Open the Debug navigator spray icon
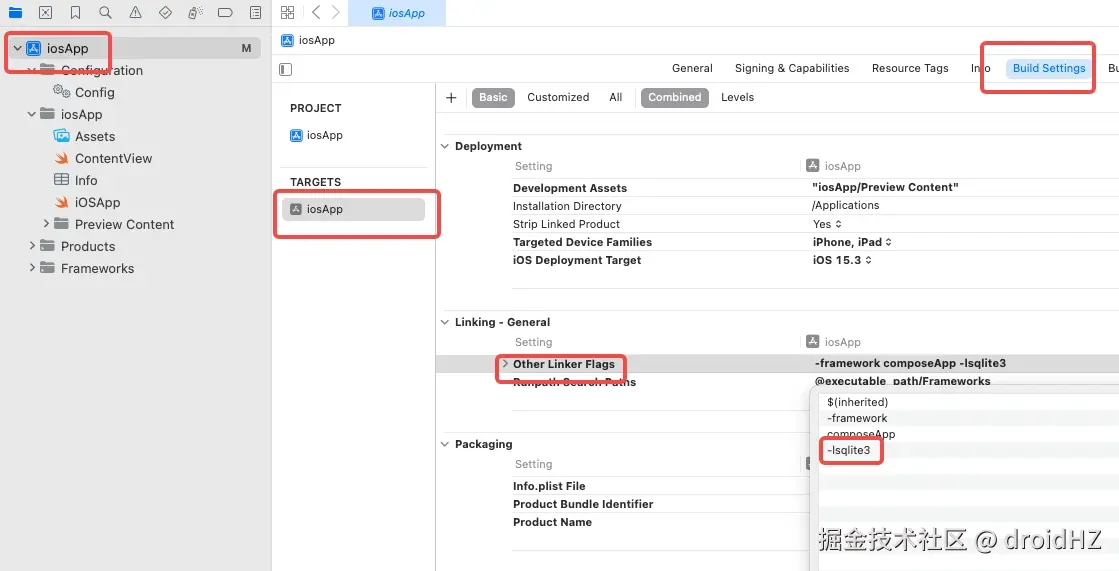The width and height of the screenshot is (1119, 571). (195, 13)
